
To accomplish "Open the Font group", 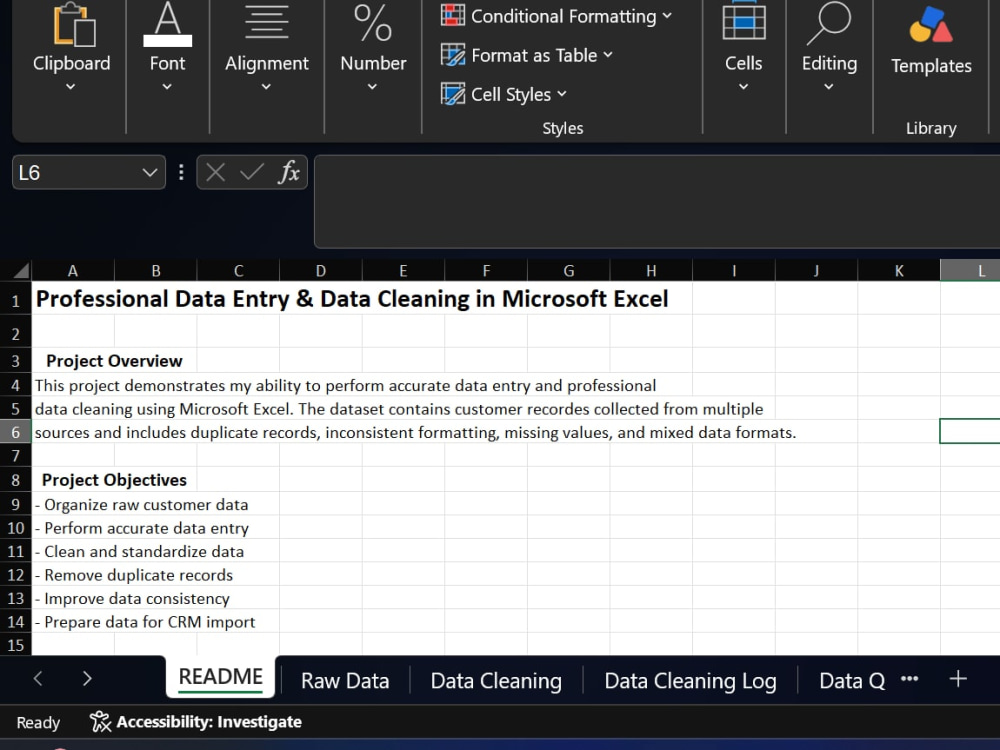I will click(x=167, y=48).
